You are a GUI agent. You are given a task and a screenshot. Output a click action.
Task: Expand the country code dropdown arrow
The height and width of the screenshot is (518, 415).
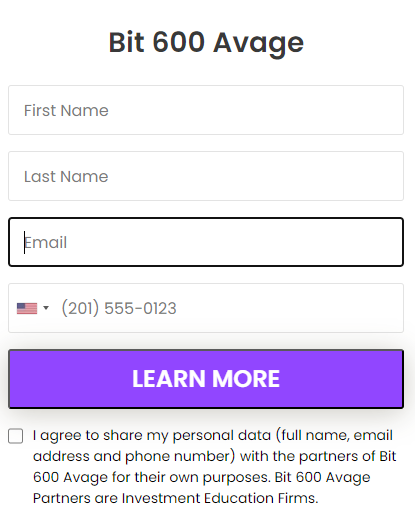[x=46, y=308]
